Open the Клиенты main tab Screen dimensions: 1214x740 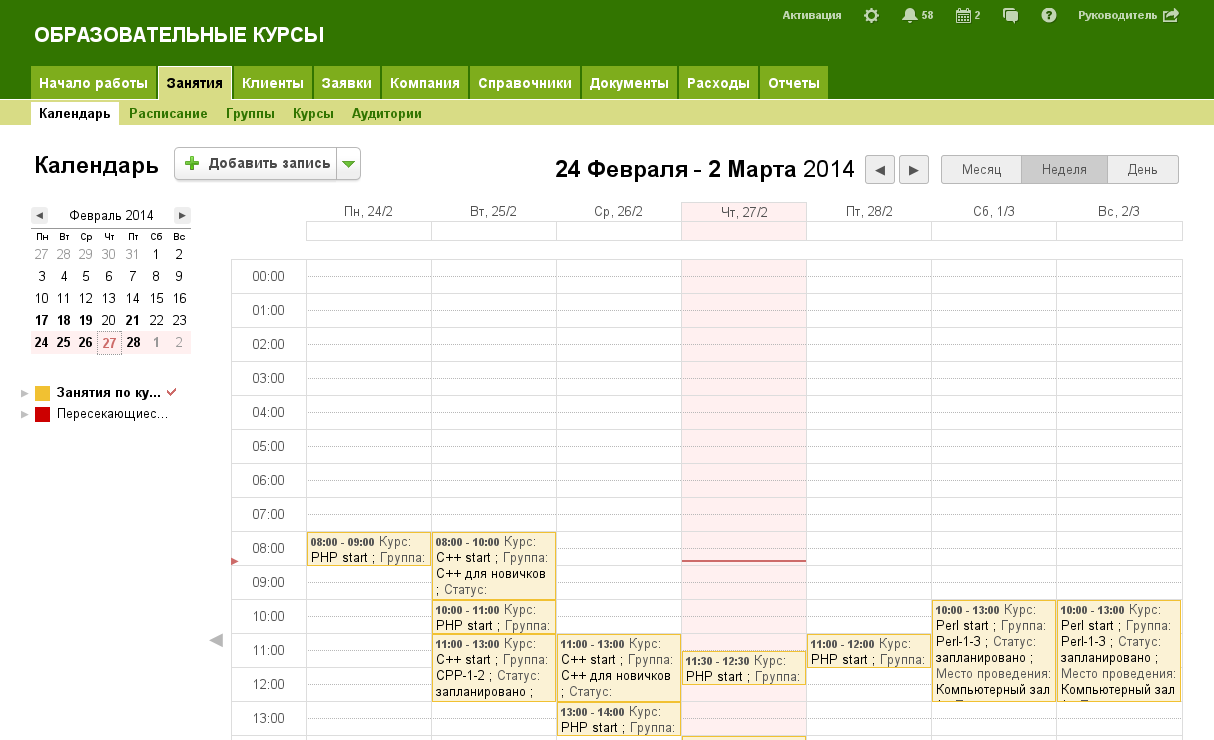point(273,83)
